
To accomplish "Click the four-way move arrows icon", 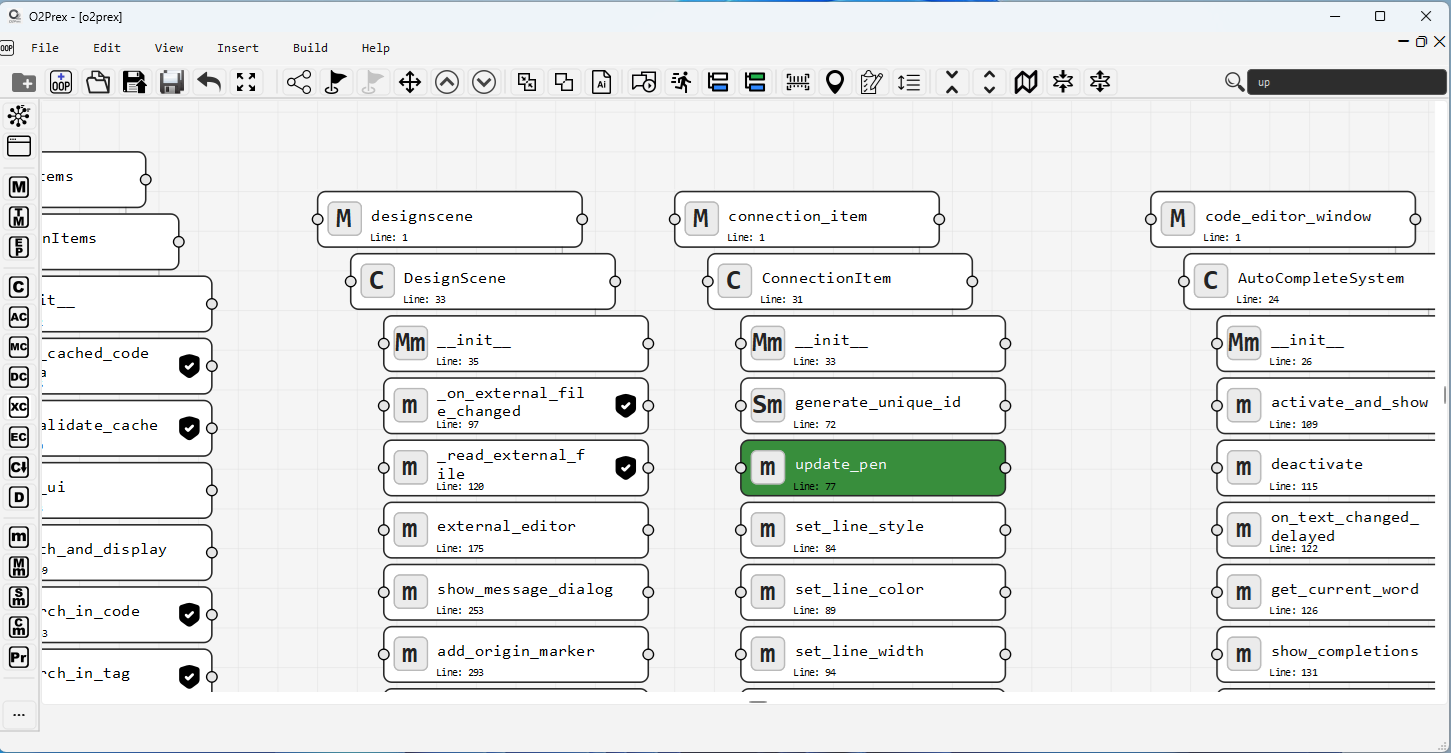I will pos(410,82).
